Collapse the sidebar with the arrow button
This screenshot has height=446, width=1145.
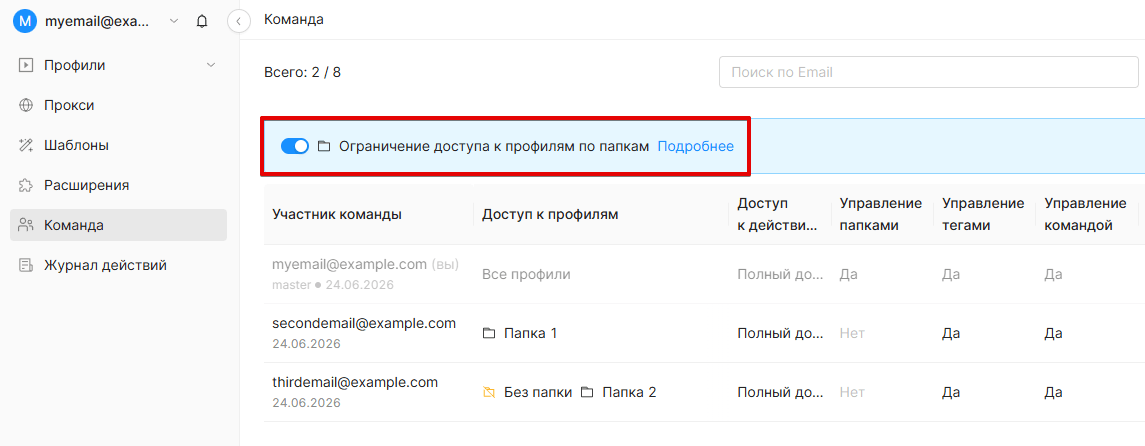239,22
